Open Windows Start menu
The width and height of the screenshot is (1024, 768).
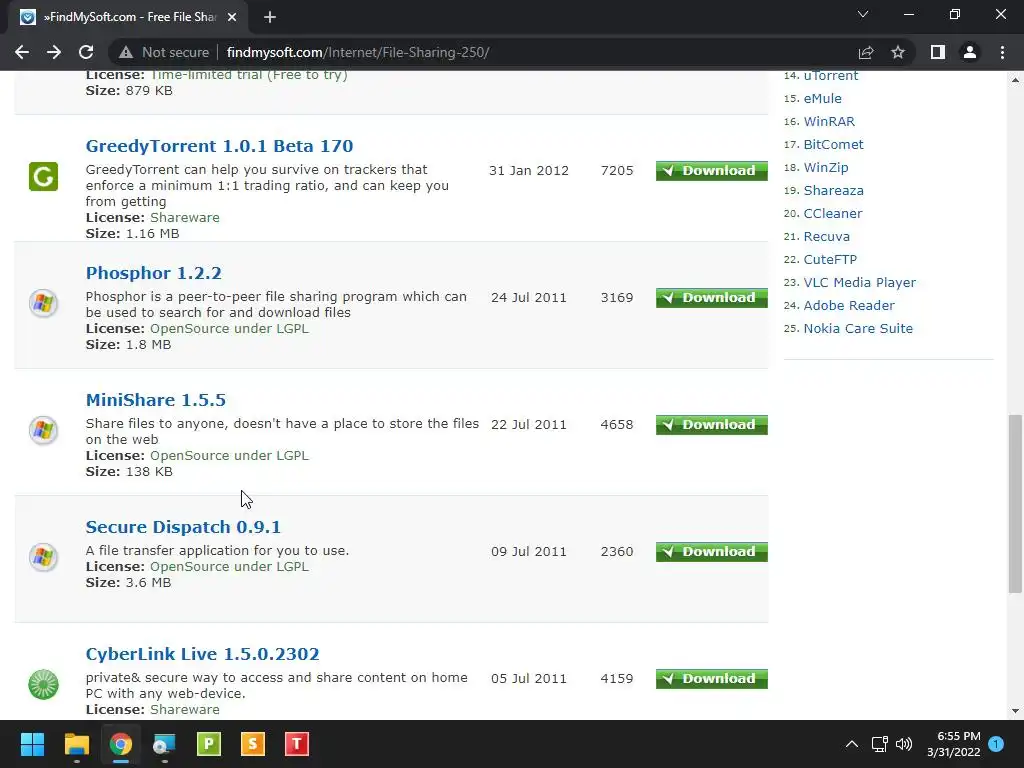click(x=32, y=744)
